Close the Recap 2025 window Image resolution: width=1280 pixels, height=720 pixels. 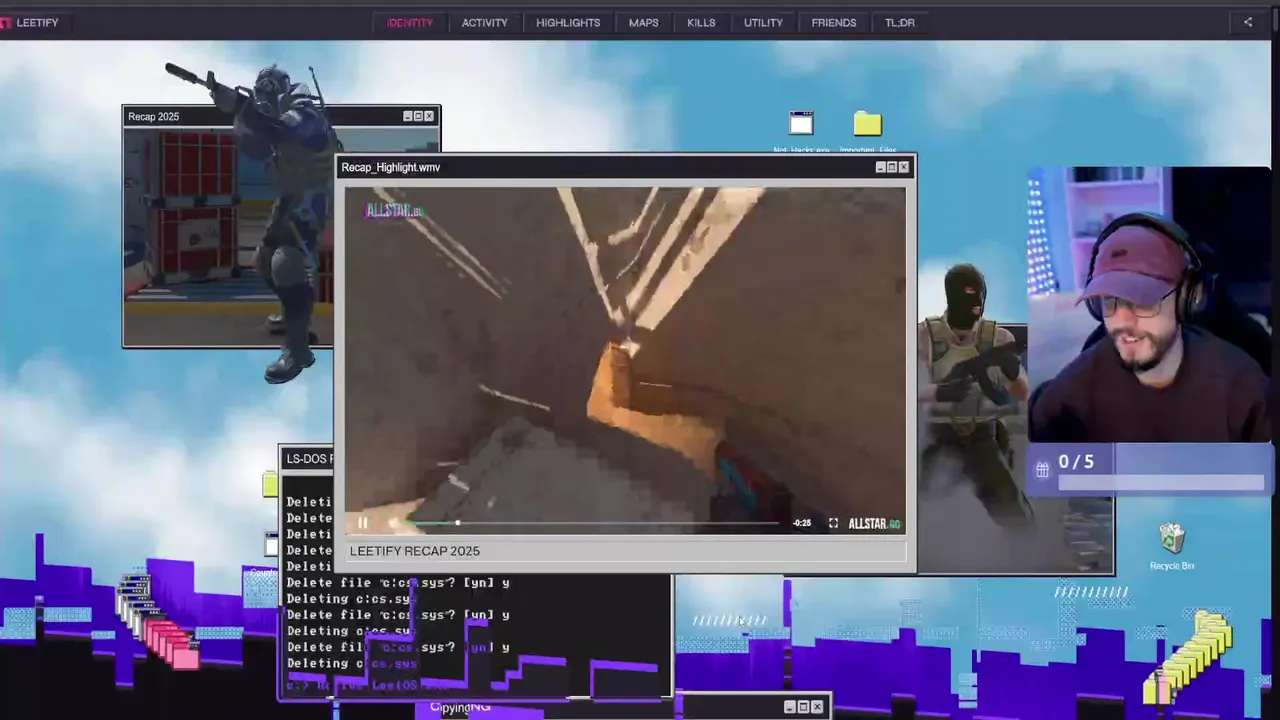(x=429, y=116)
